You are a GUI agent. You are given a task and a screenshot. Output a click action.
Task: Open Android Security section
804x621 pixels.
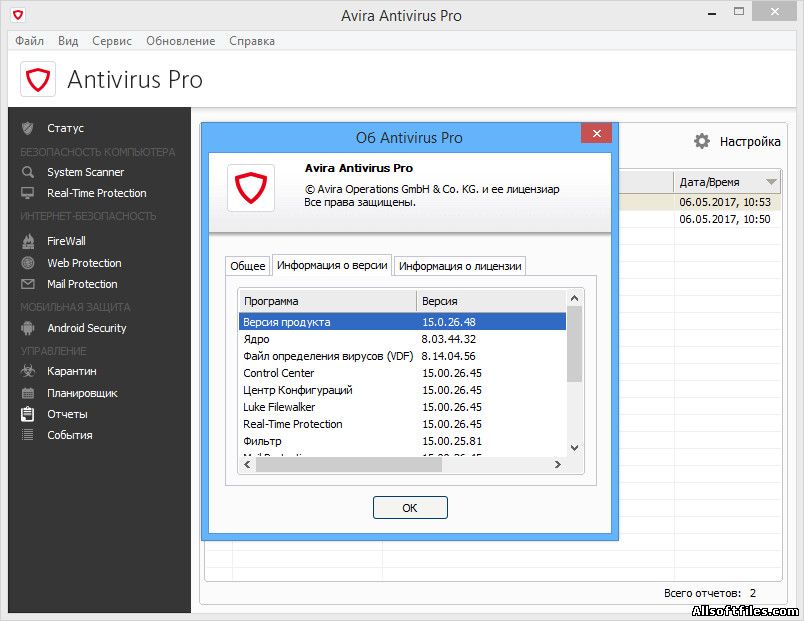click(87, 328)
